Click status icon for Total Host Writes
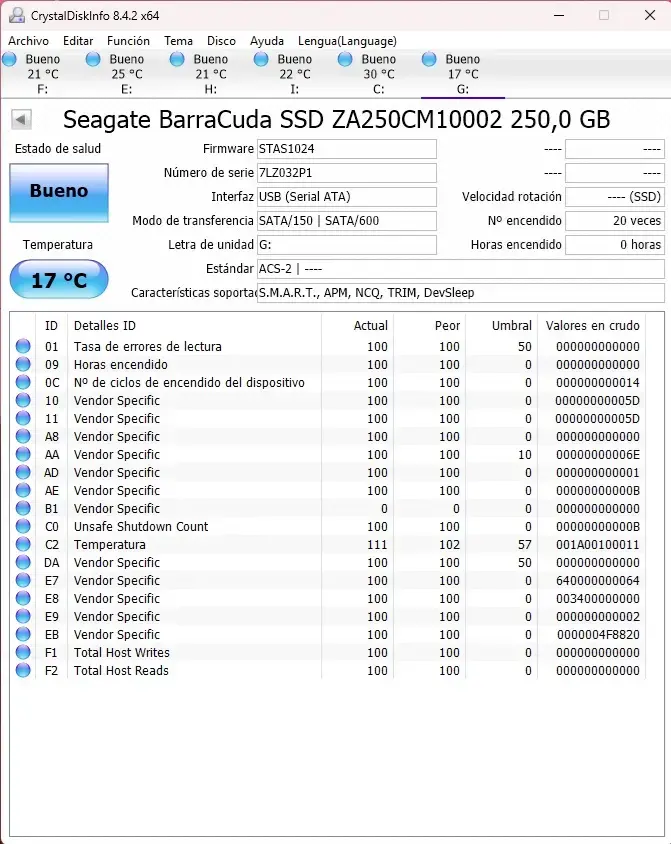 23,652
